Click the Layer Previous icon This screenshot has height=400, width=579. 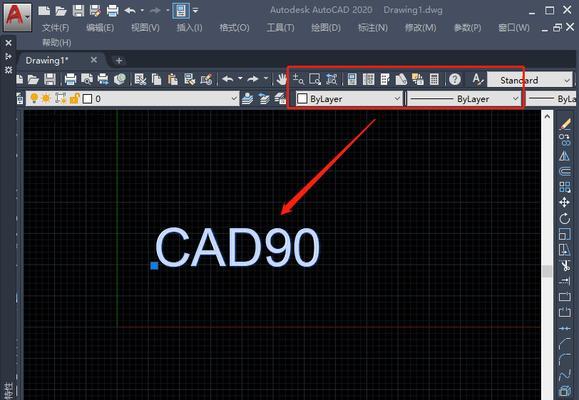click(264, 98)
